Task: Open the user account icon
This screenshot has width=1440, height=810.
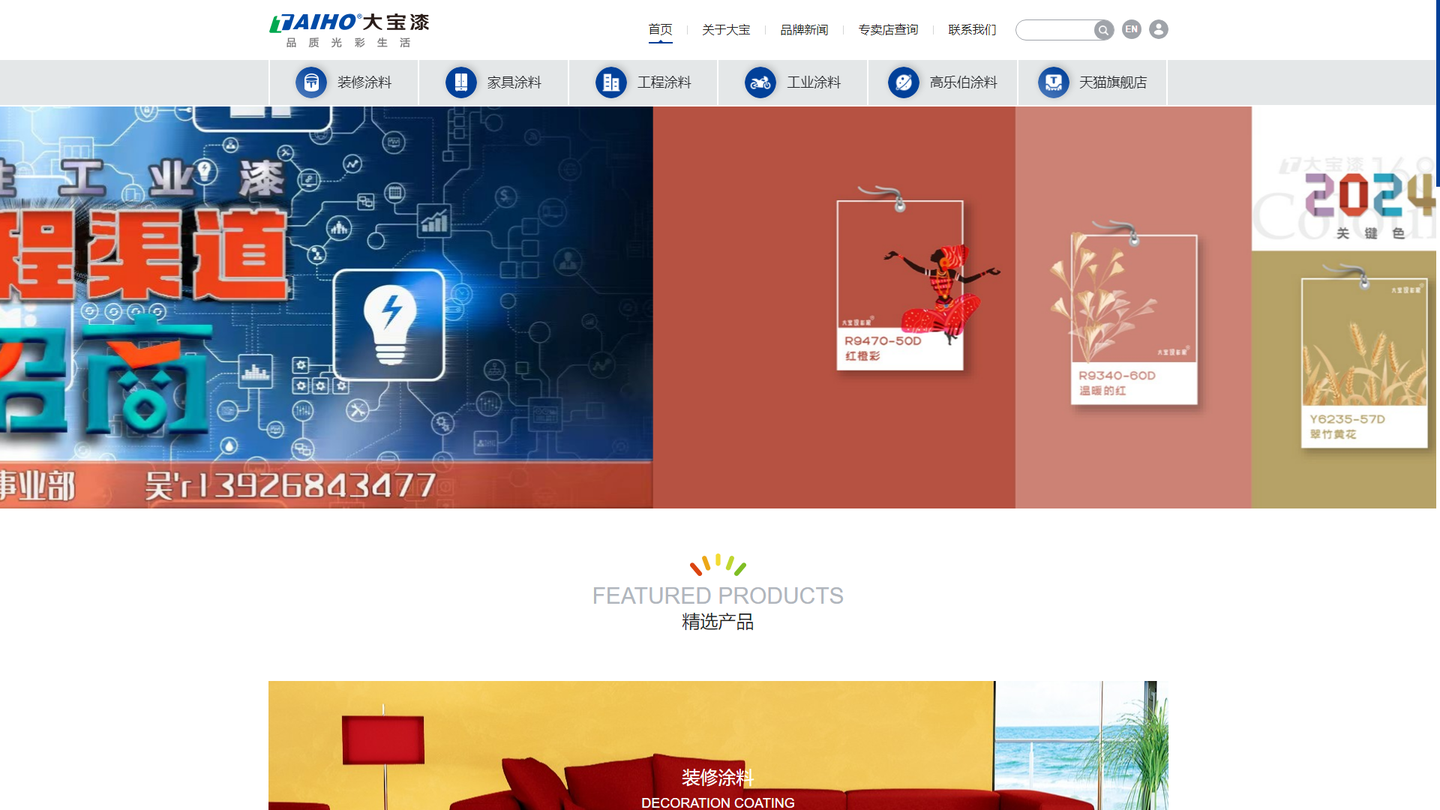Action: coord(1158,29)
